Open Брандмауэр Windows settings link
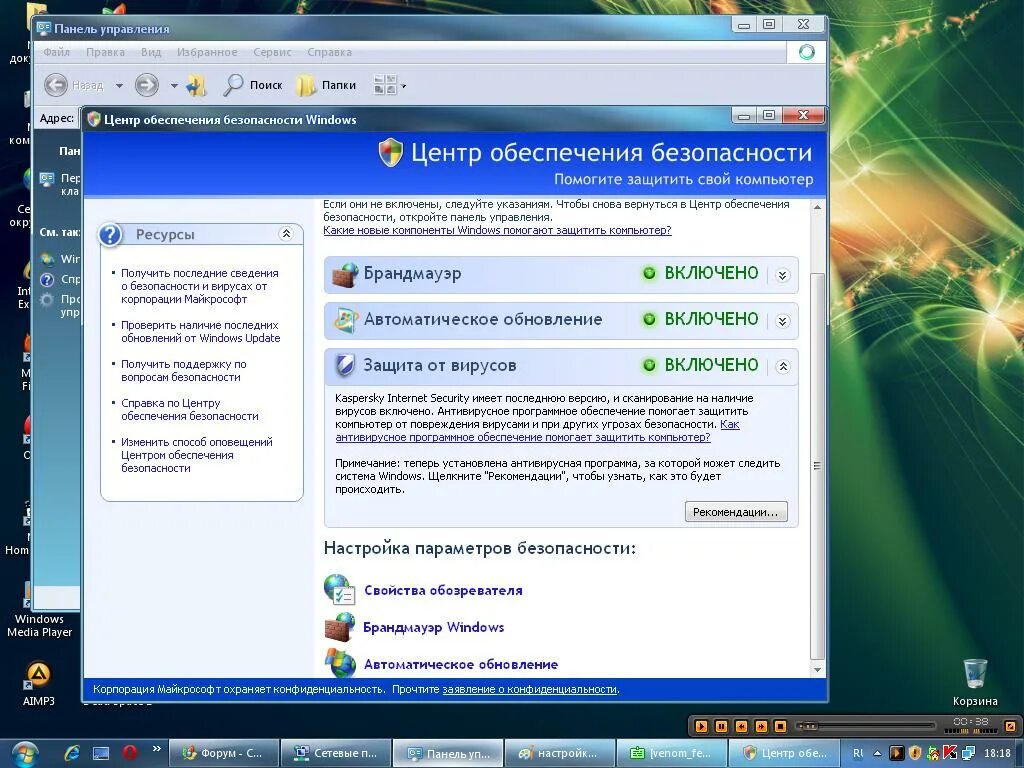Screen dimensions: 1024x768 [434, 628]
